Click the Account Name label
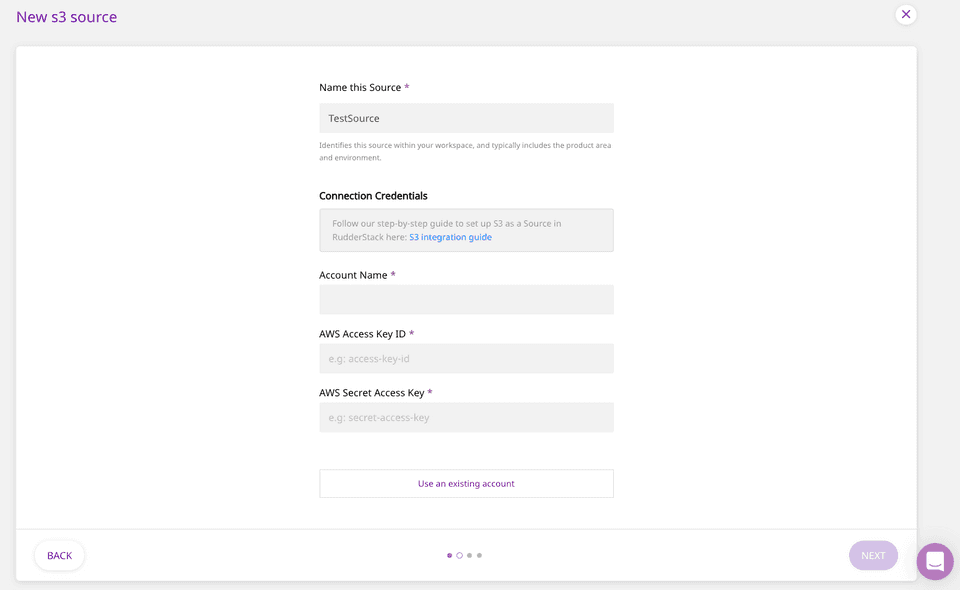 353,275
